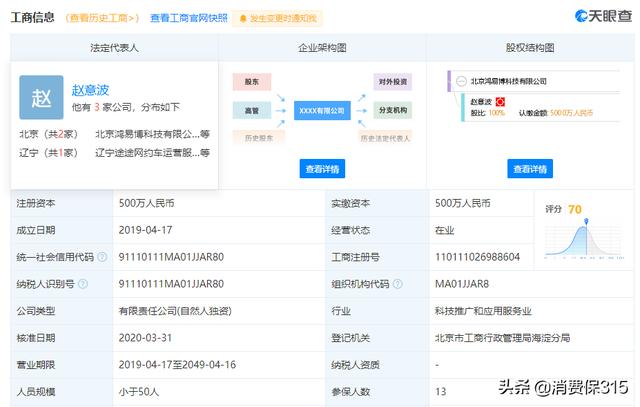Click the 历史股东 box in diagram
Image resolution: width=640 pixels, height=407 pixels.
259,138
